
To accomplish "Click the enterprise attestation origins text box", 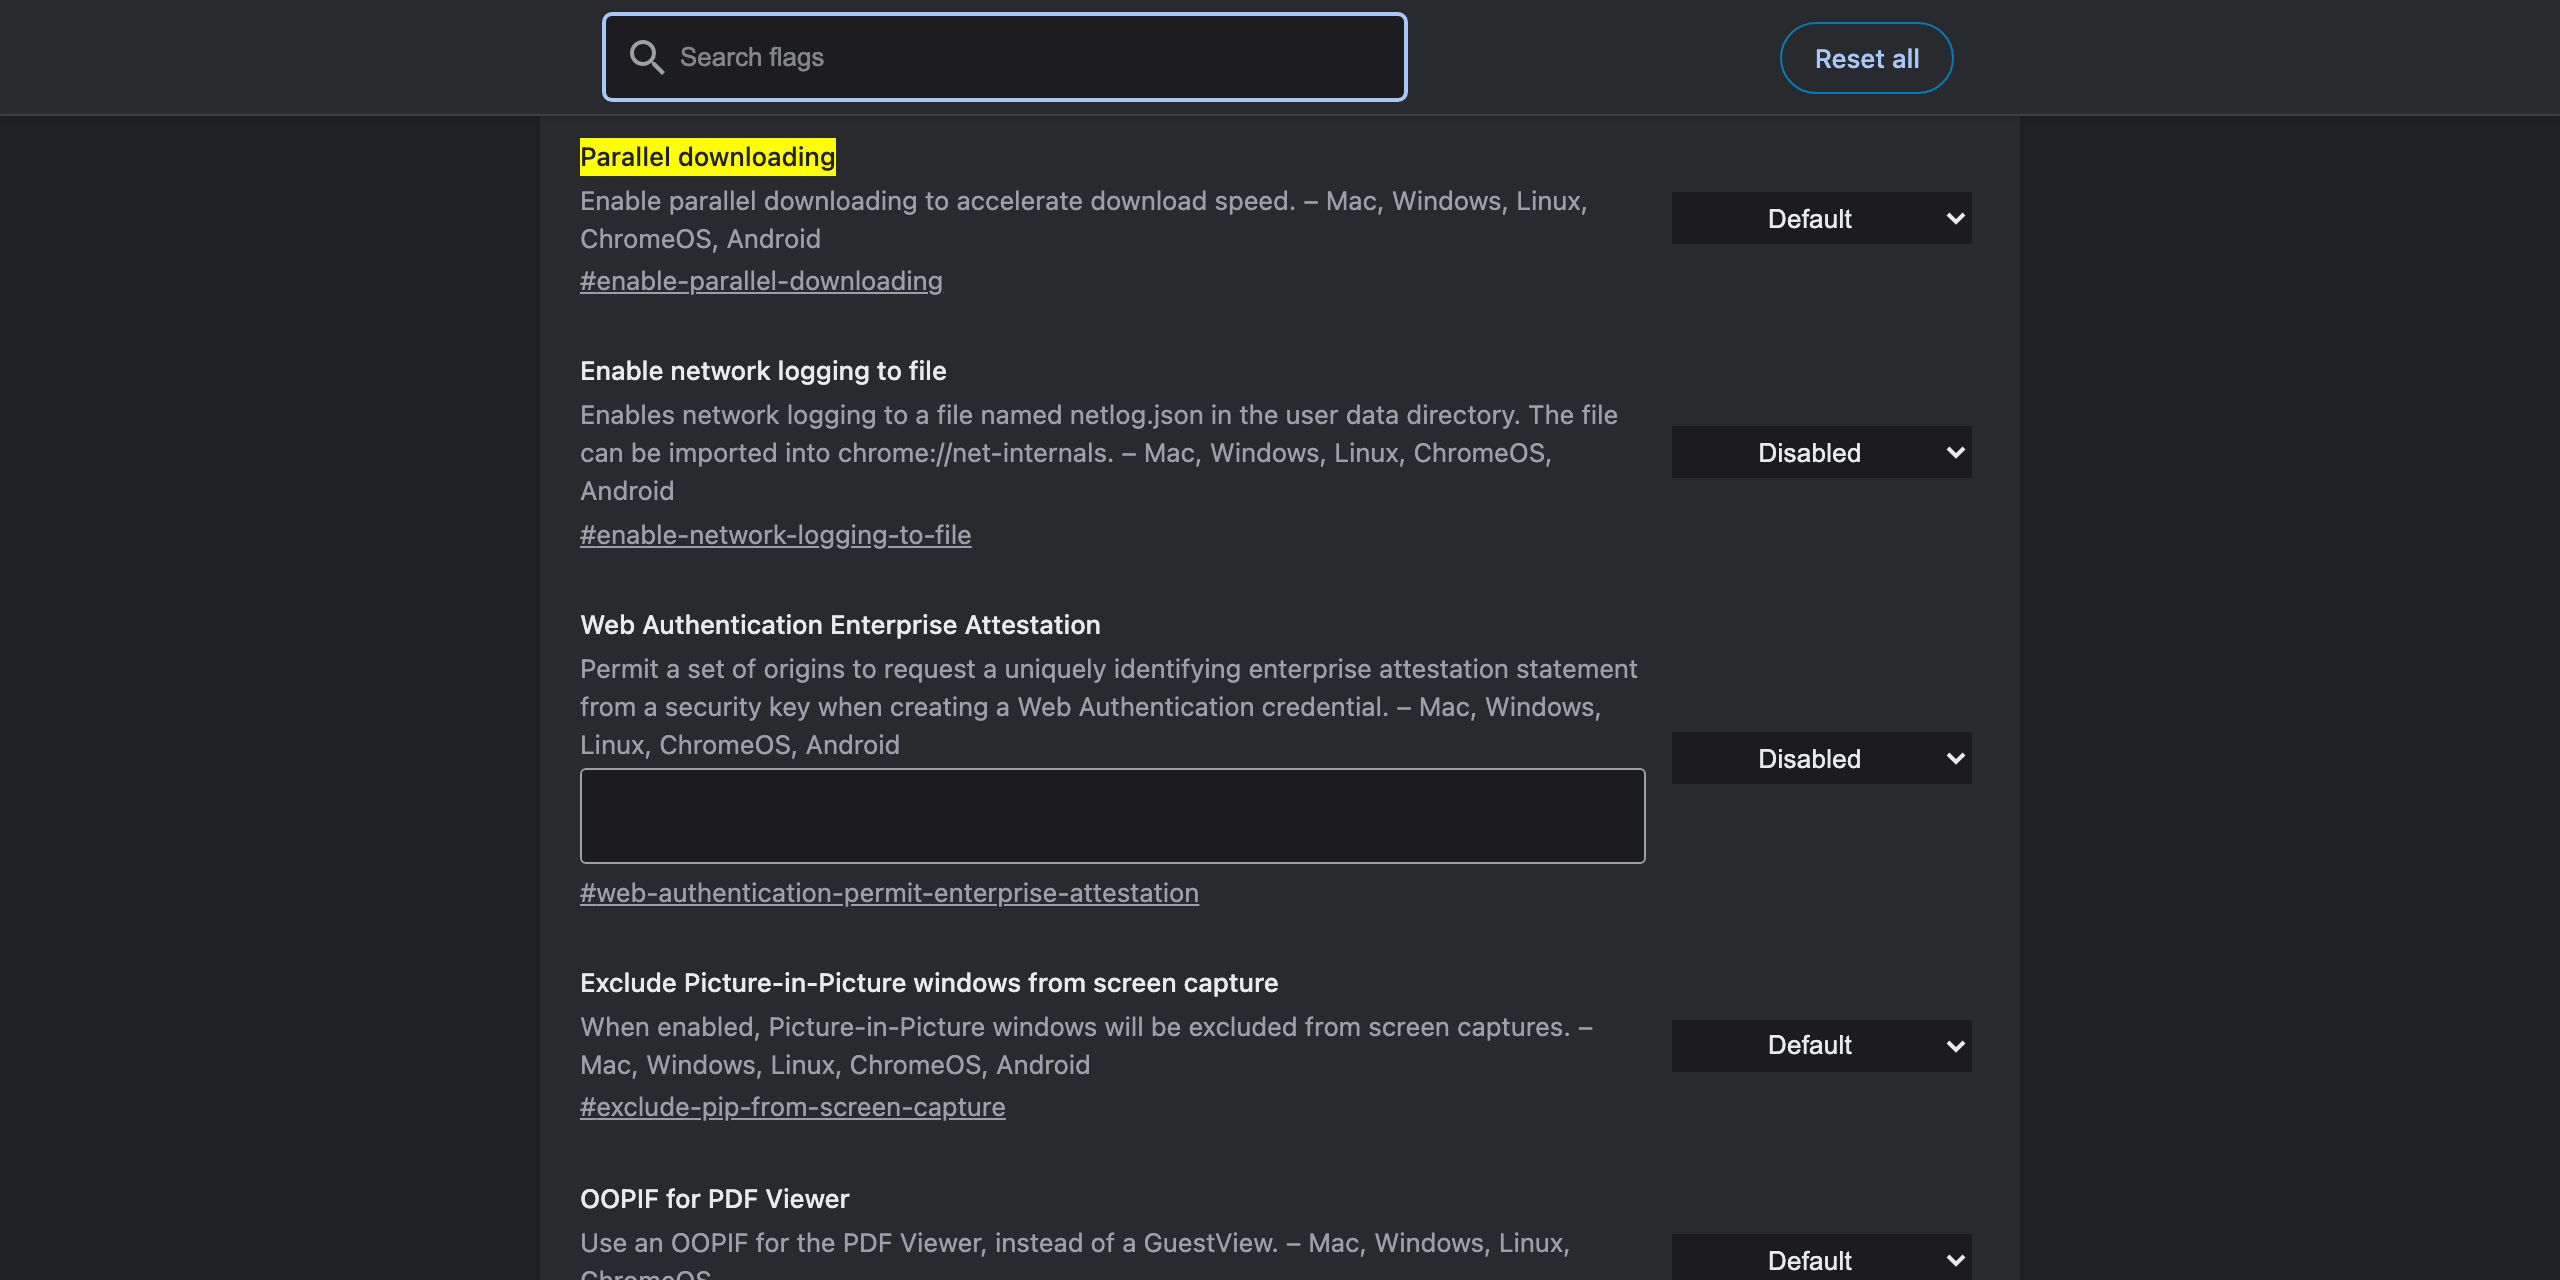I will pyautogui.click(x=1112, y=816).
